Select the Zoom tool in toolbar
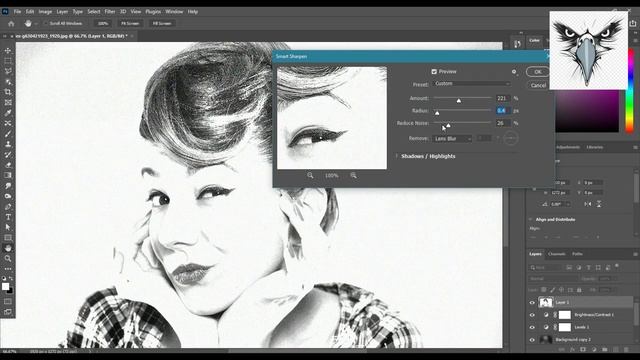Viewport: 640px width, 360px height. click(8, 258)
